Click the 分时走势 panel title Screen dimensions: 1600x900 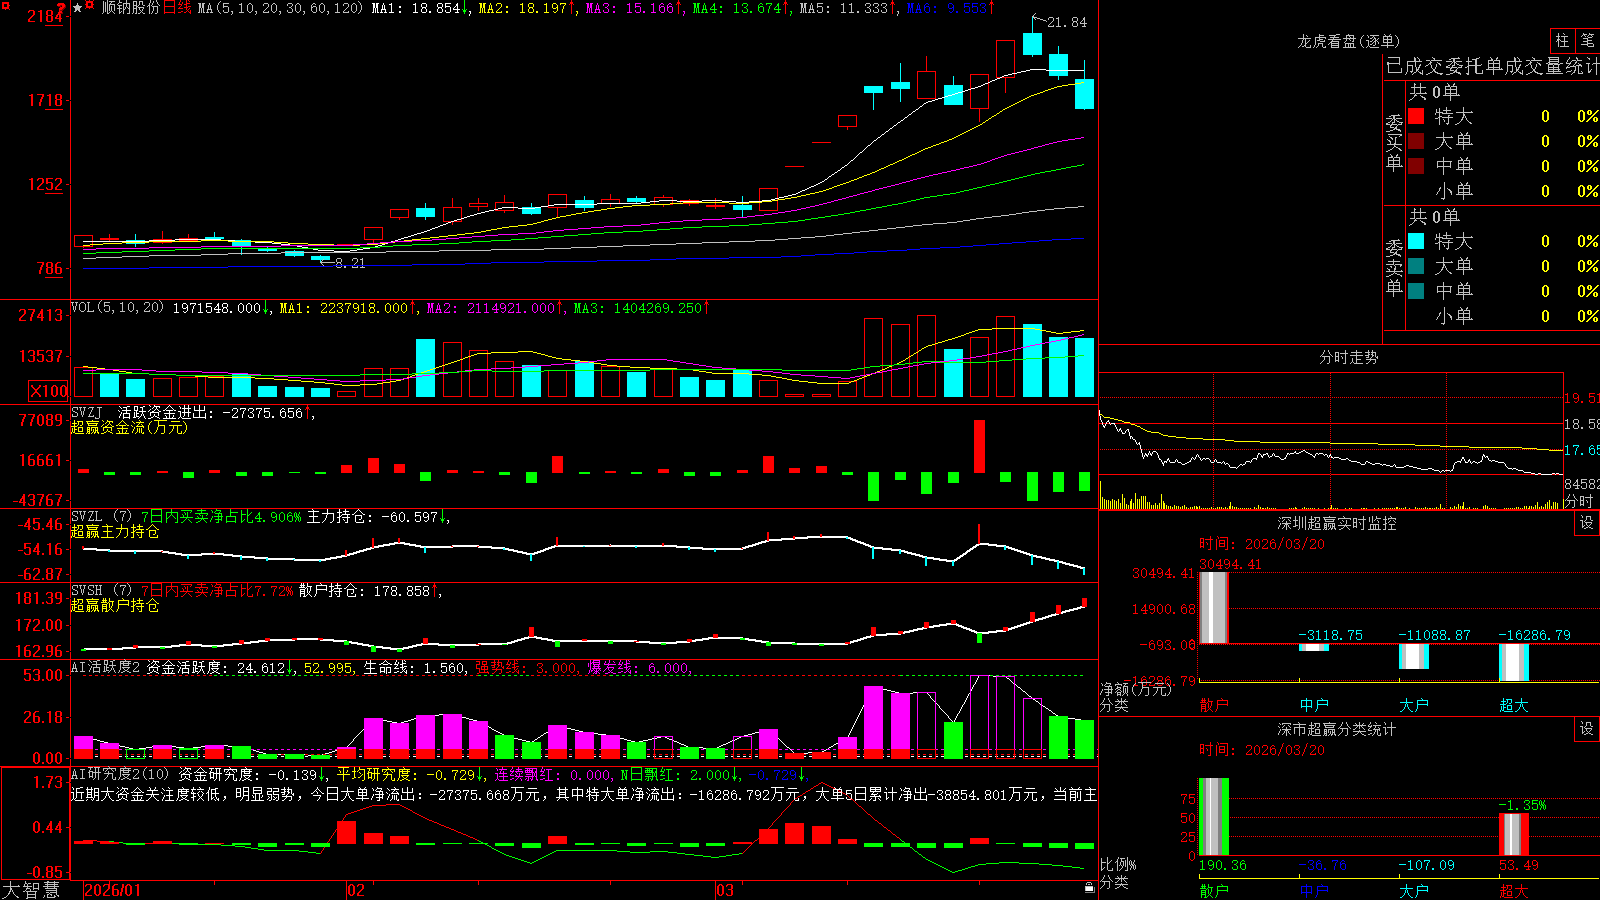tap(1348, 357)
